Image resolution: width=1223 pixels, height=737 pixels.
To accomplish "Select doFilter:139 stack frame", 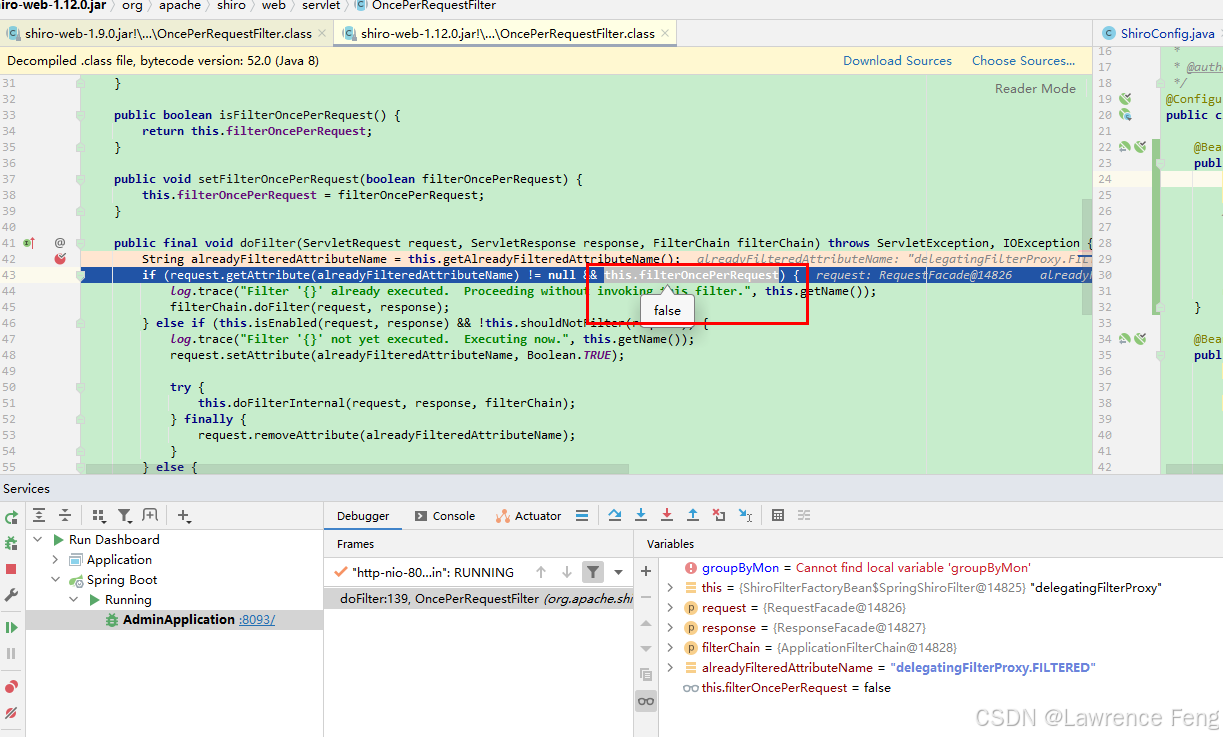I will click(x=478, y=598).
